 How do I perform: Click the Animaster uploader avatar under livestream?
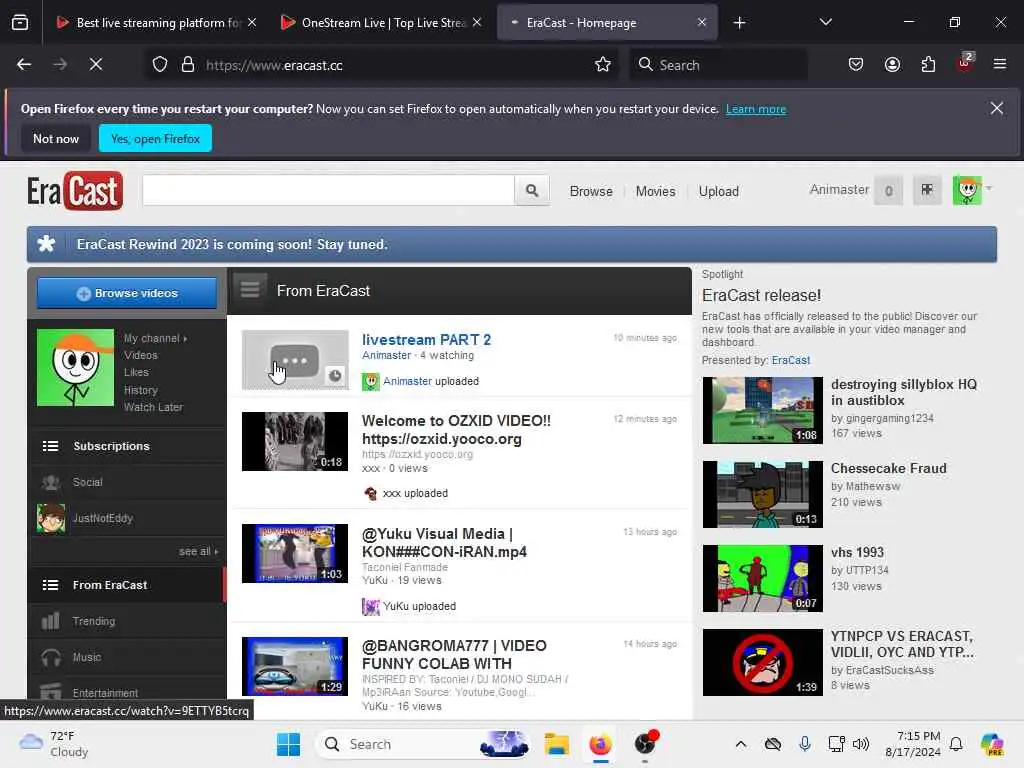tap(370, 381)
